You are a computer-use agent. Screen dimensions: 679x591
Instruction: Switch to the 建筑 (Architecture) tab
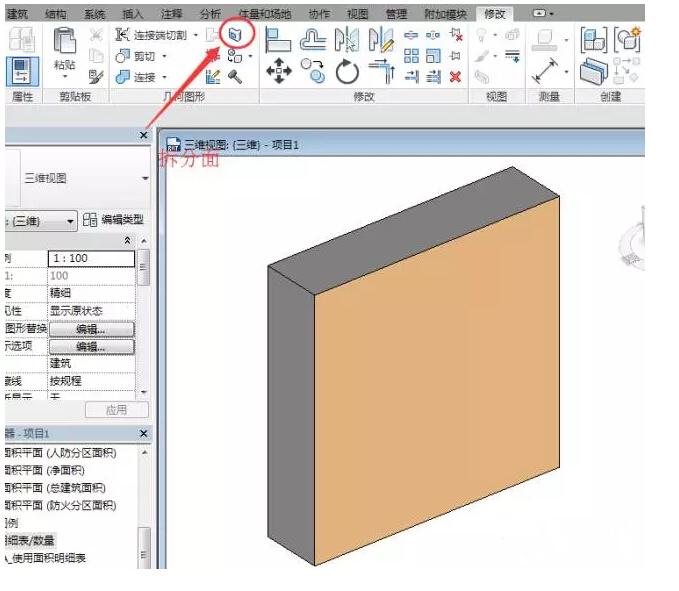click(17, 14)
